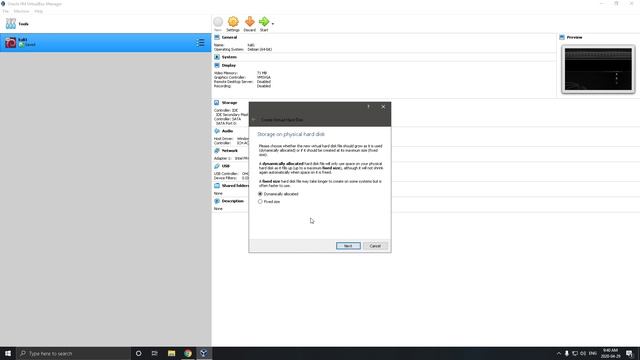
Task: Click the taskbar clock and date
Action: pyautogui.click(x=611, y=353)
